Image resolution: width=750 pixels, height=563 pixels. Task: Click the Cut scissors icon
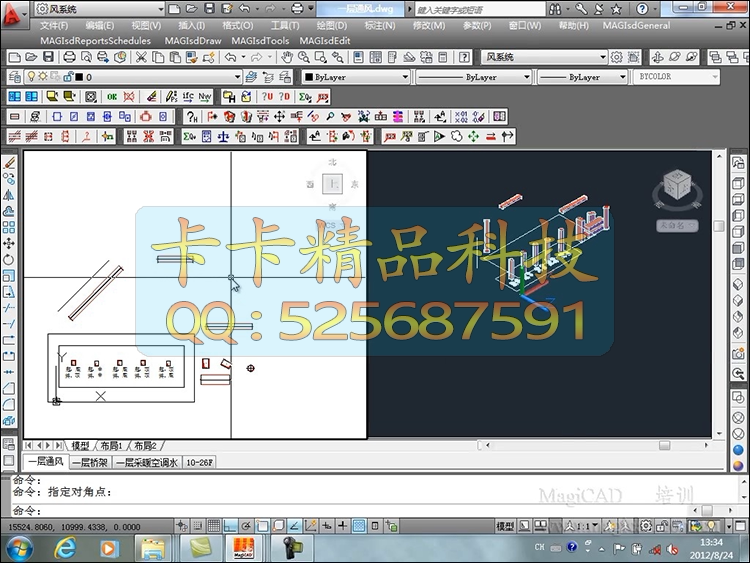tap(141, 57)
